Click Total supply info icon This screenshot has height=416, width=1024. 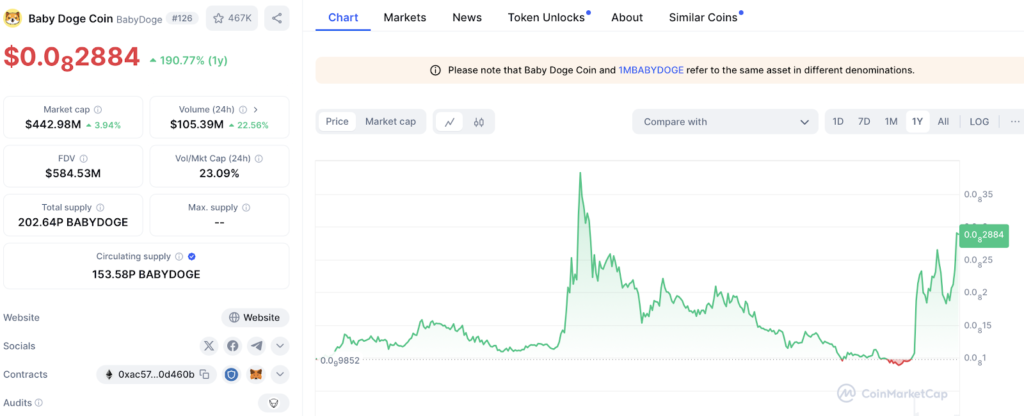tap(100, 208)
